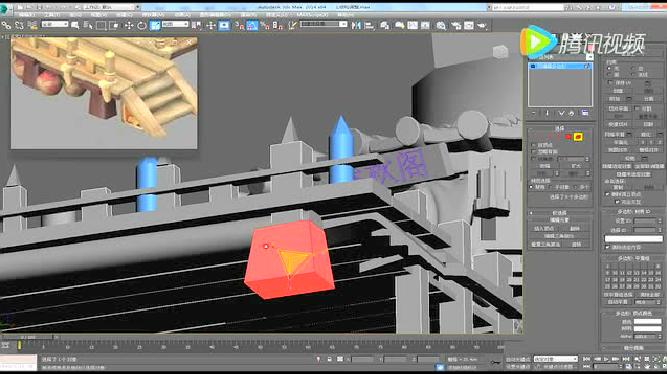Click the highlighted Select and Scale tool
Screen dimensions: 667x374
pyautogui.click(x=155, y=26)
